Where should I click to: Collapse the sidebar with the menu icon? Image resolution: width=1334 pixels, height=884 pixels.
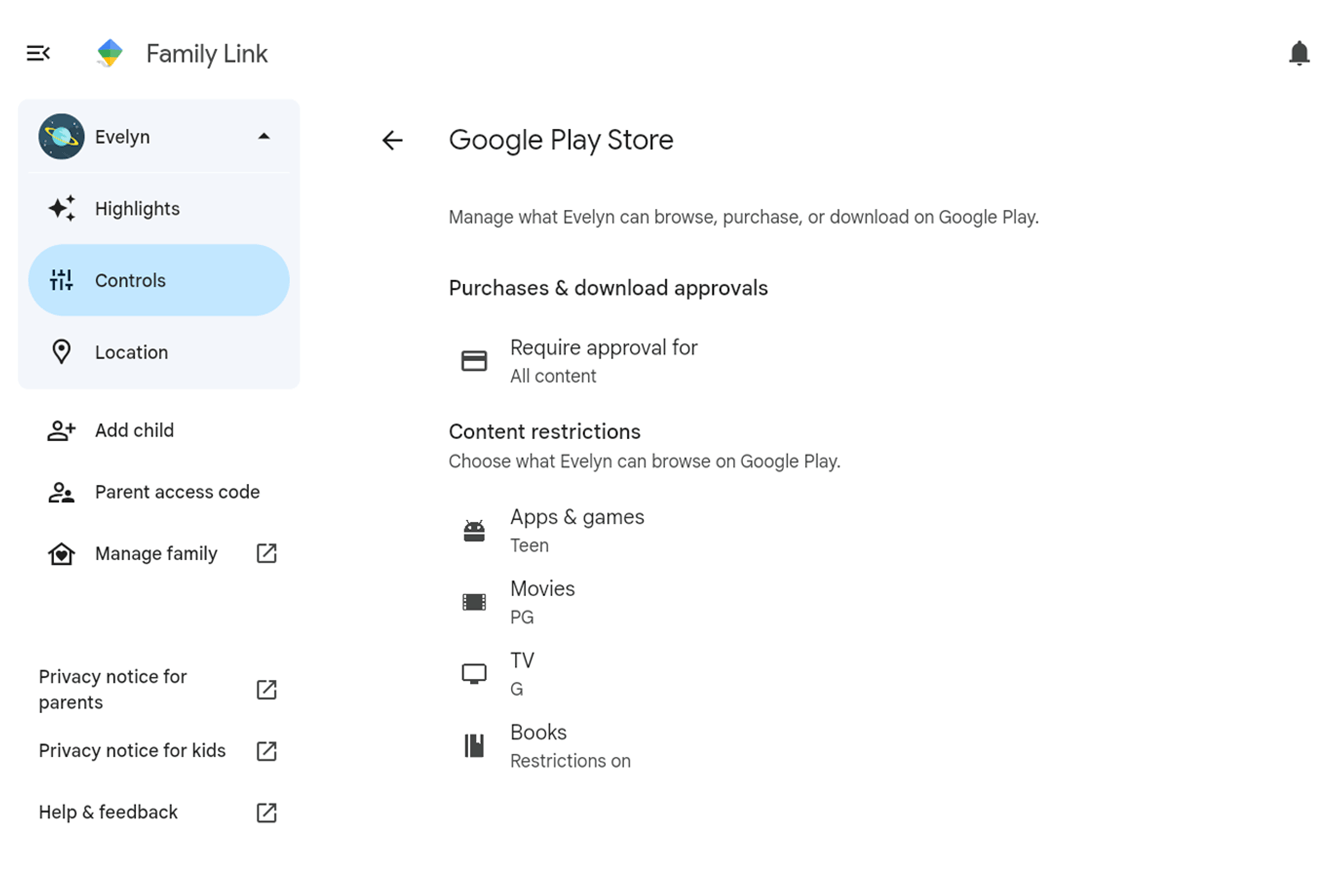38,53
